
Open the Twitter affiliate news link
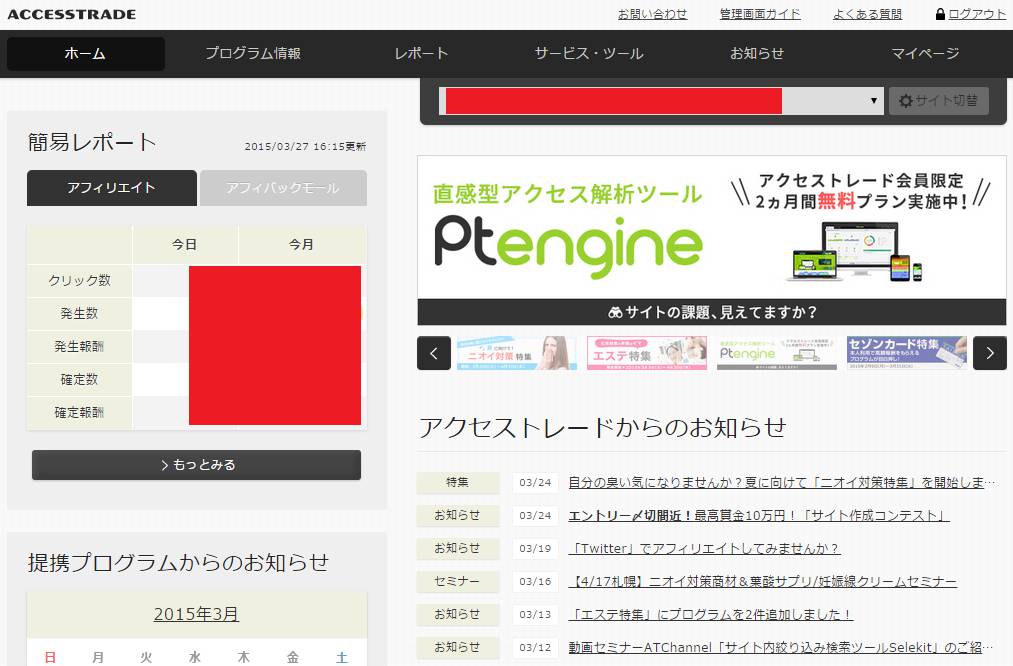click(x=704, y=548)
